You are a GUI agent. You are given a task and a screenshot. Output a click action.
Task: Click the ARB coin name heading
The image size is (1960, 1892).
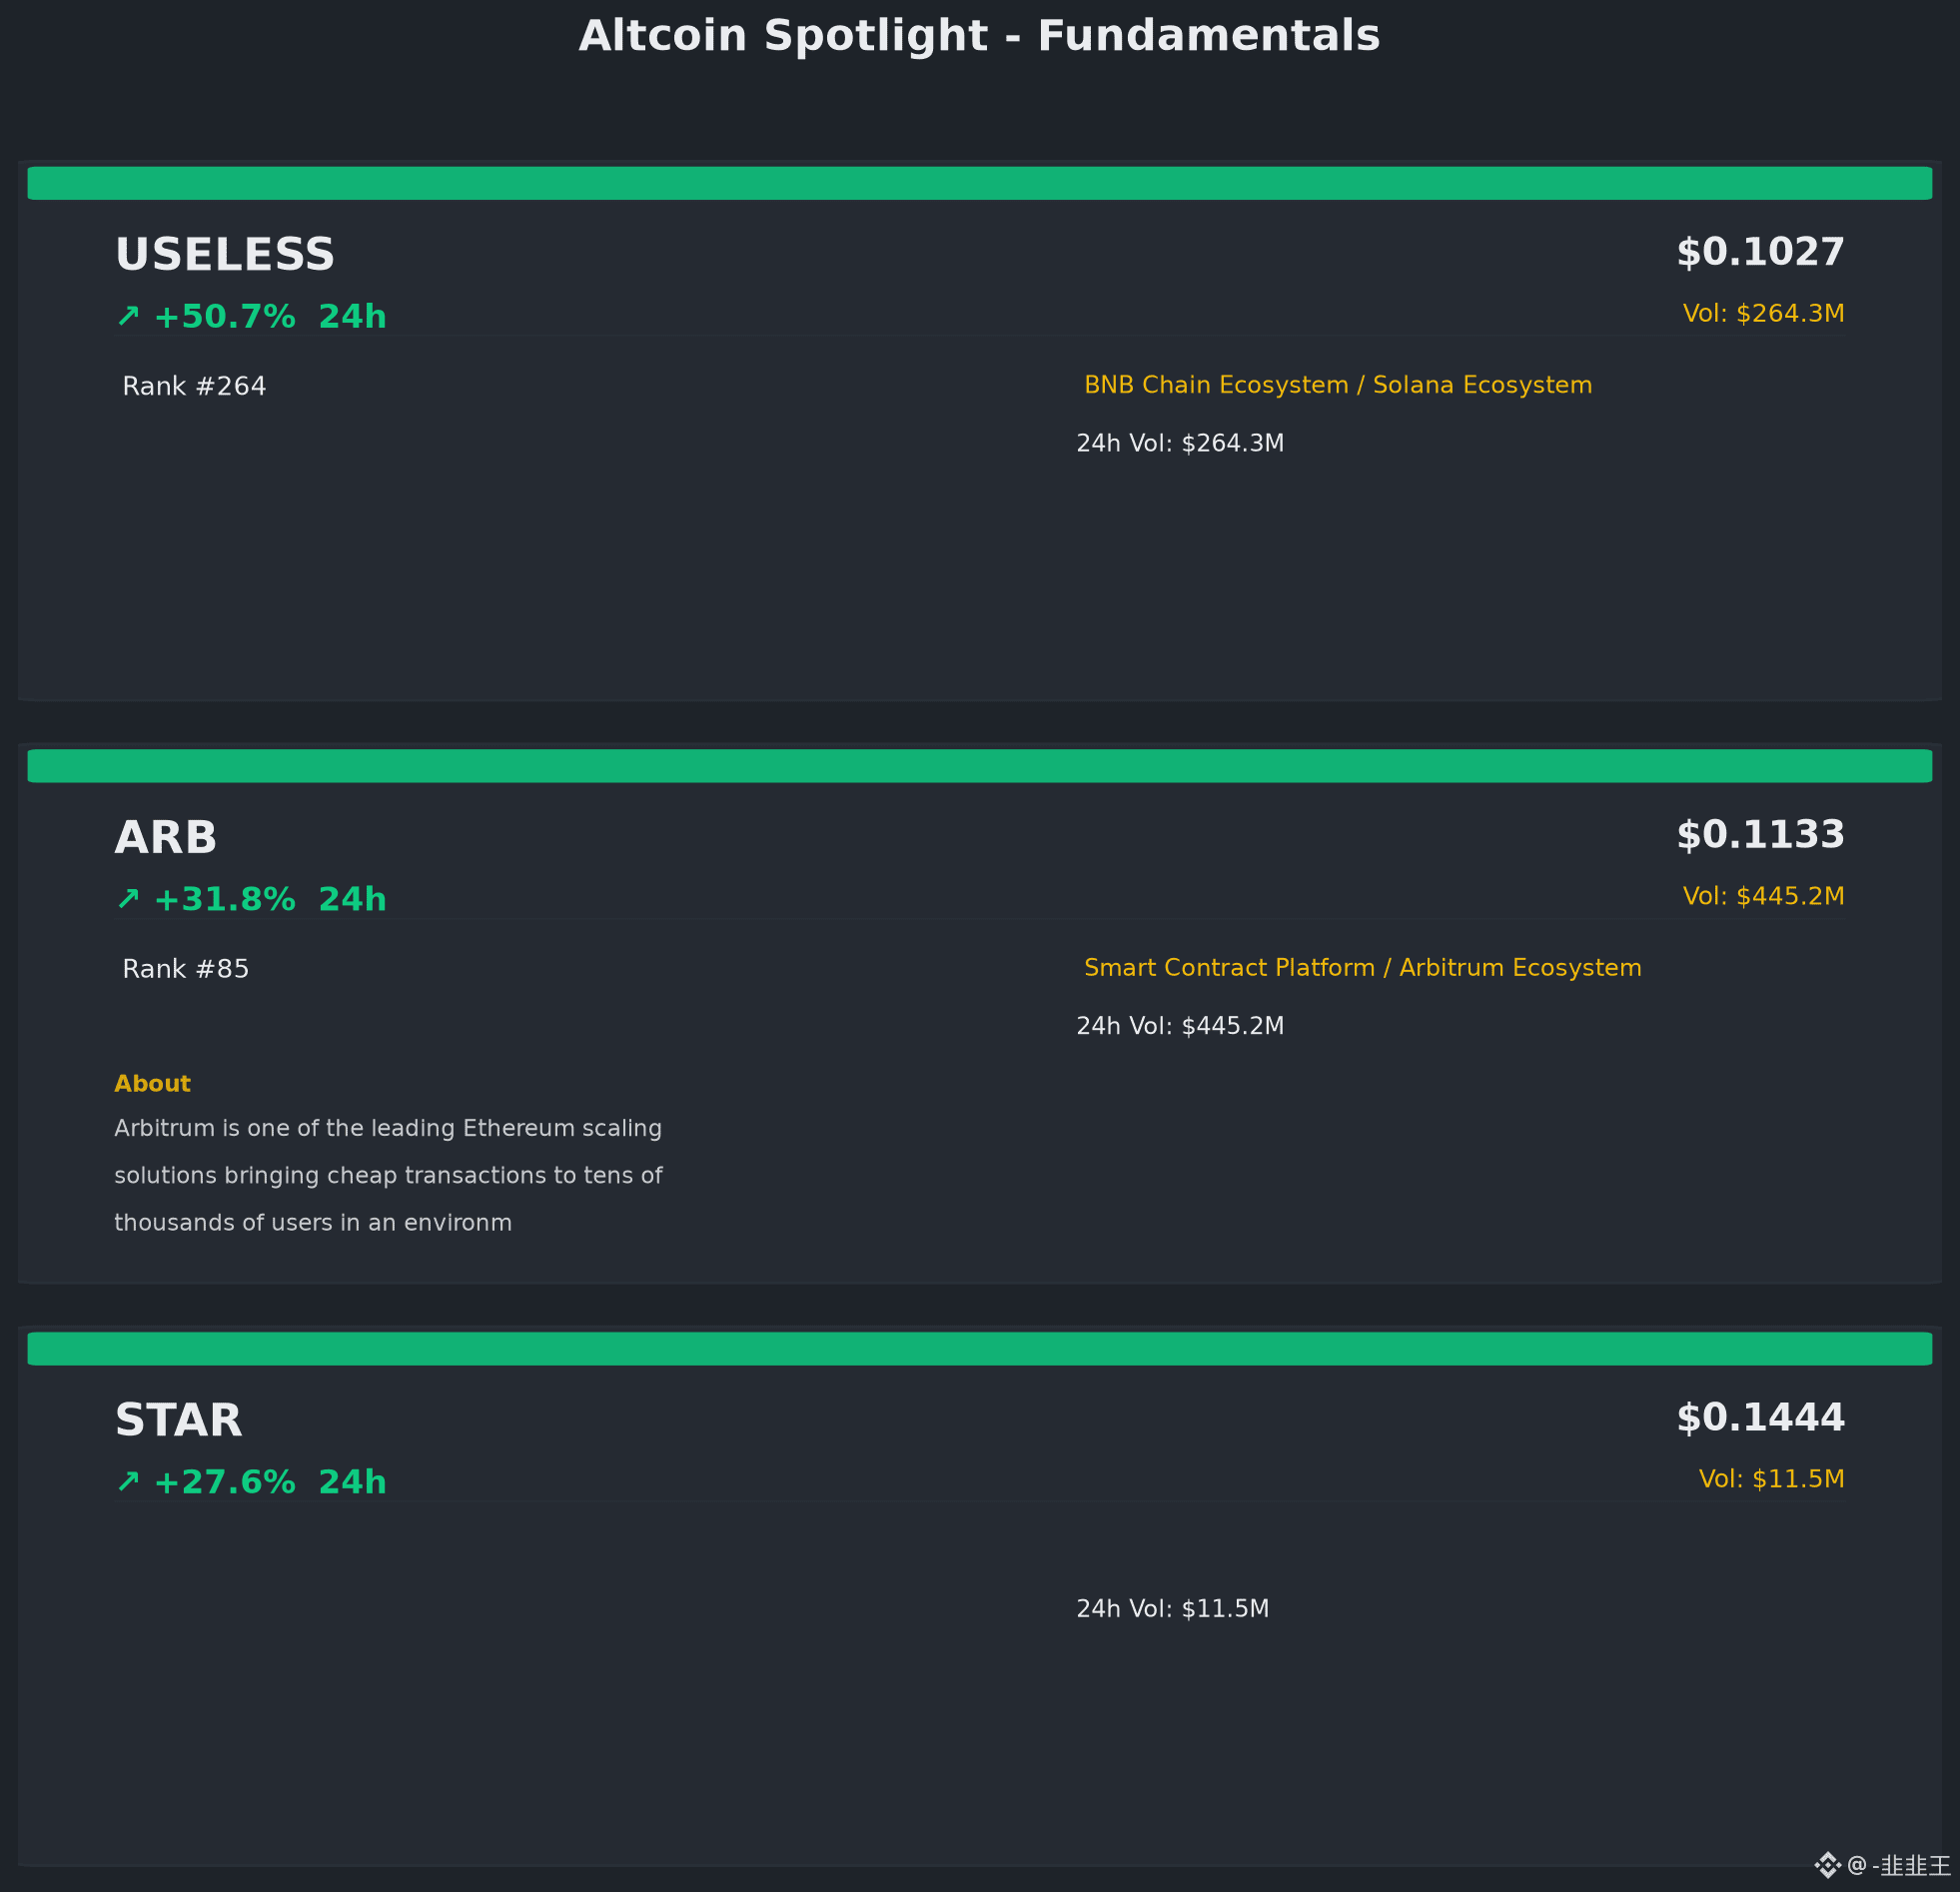click(166, 838)
